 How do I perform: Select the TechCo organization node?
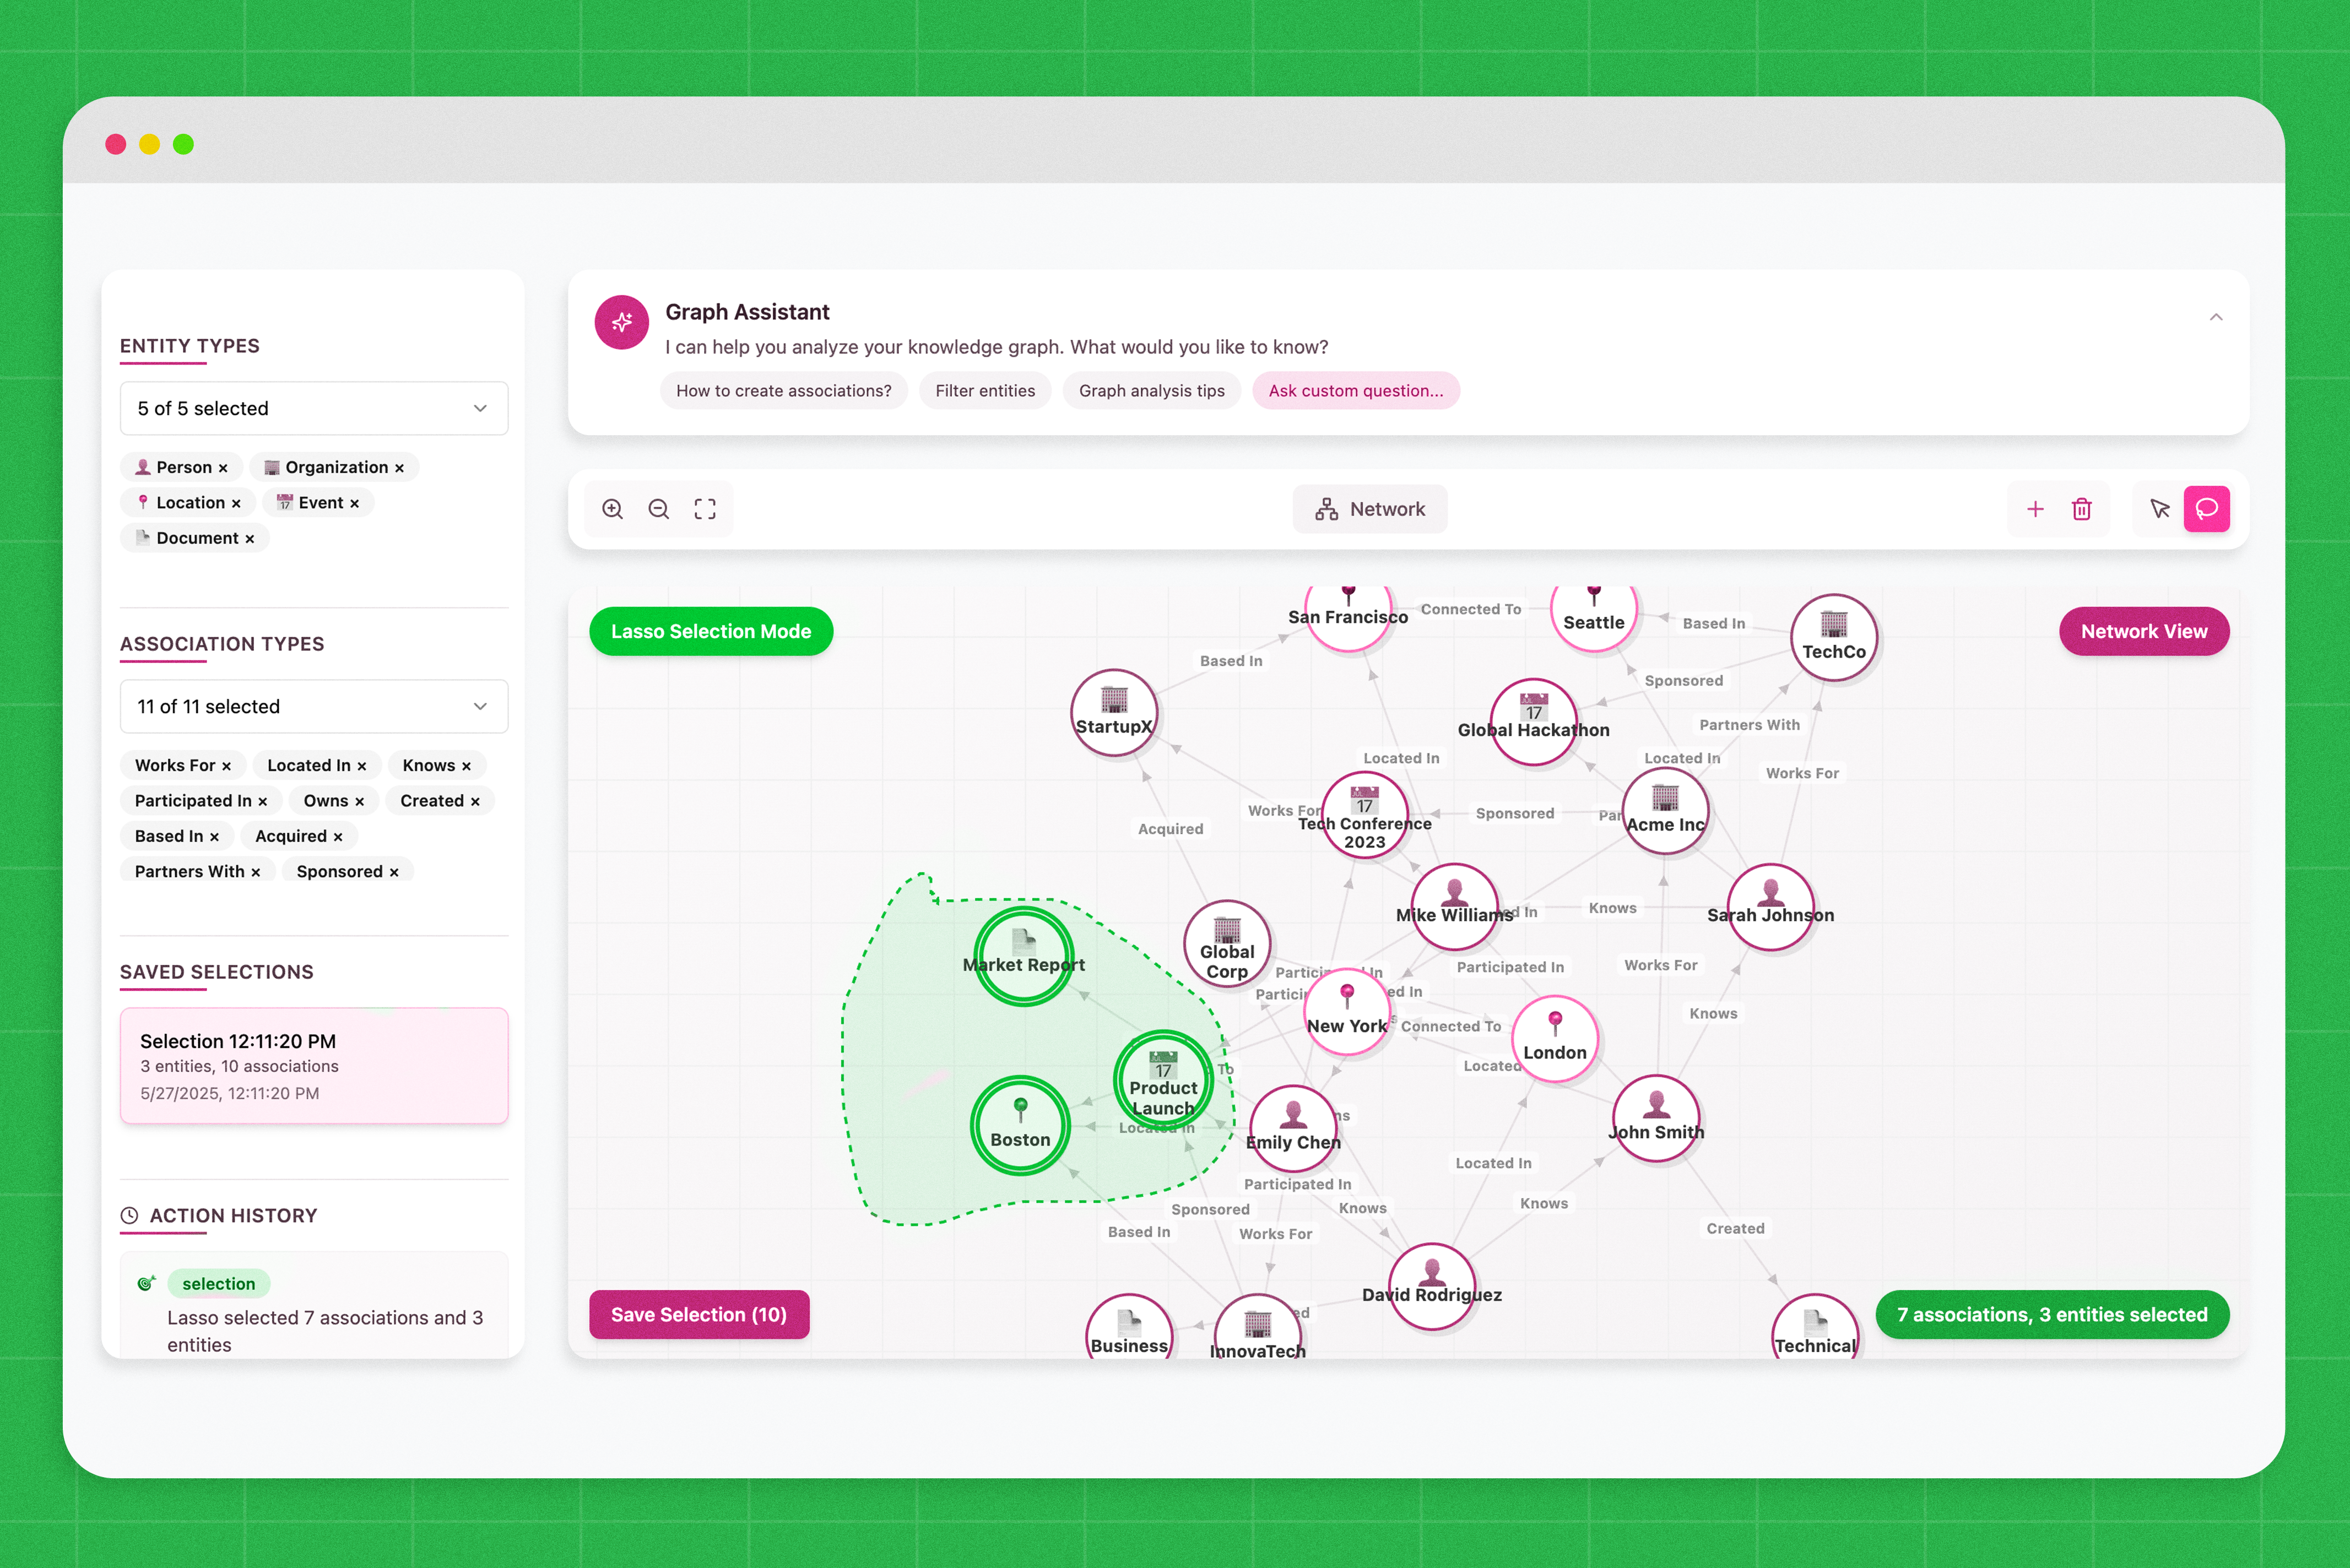1834,638
